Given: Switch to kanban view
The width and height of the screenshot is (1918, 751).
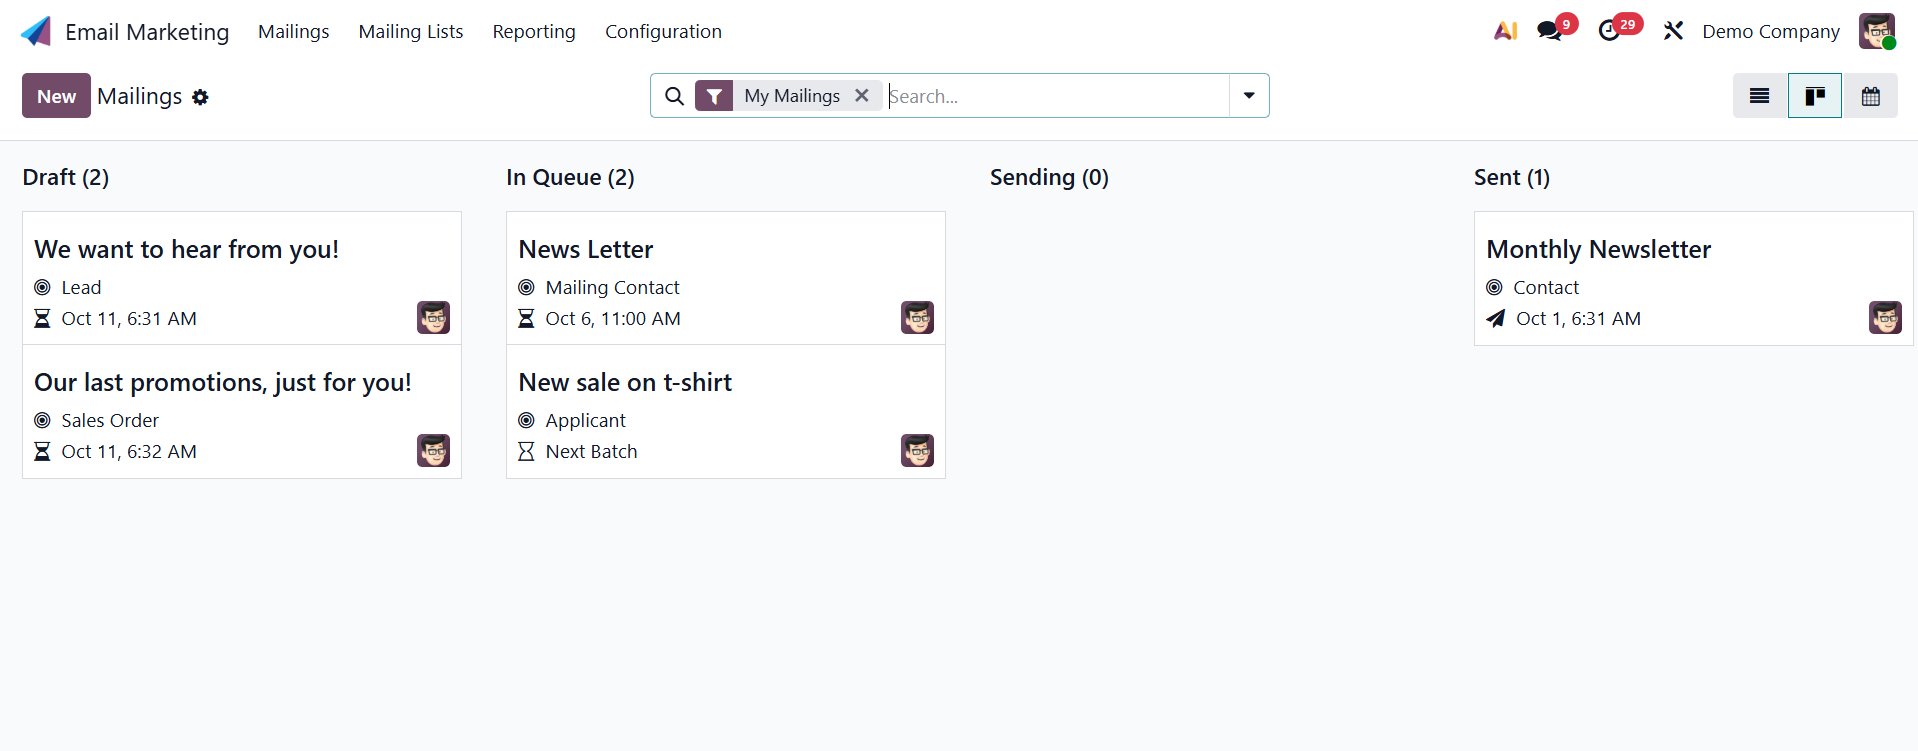Looking at the screenshot, I should click(x=1814, y=96).
